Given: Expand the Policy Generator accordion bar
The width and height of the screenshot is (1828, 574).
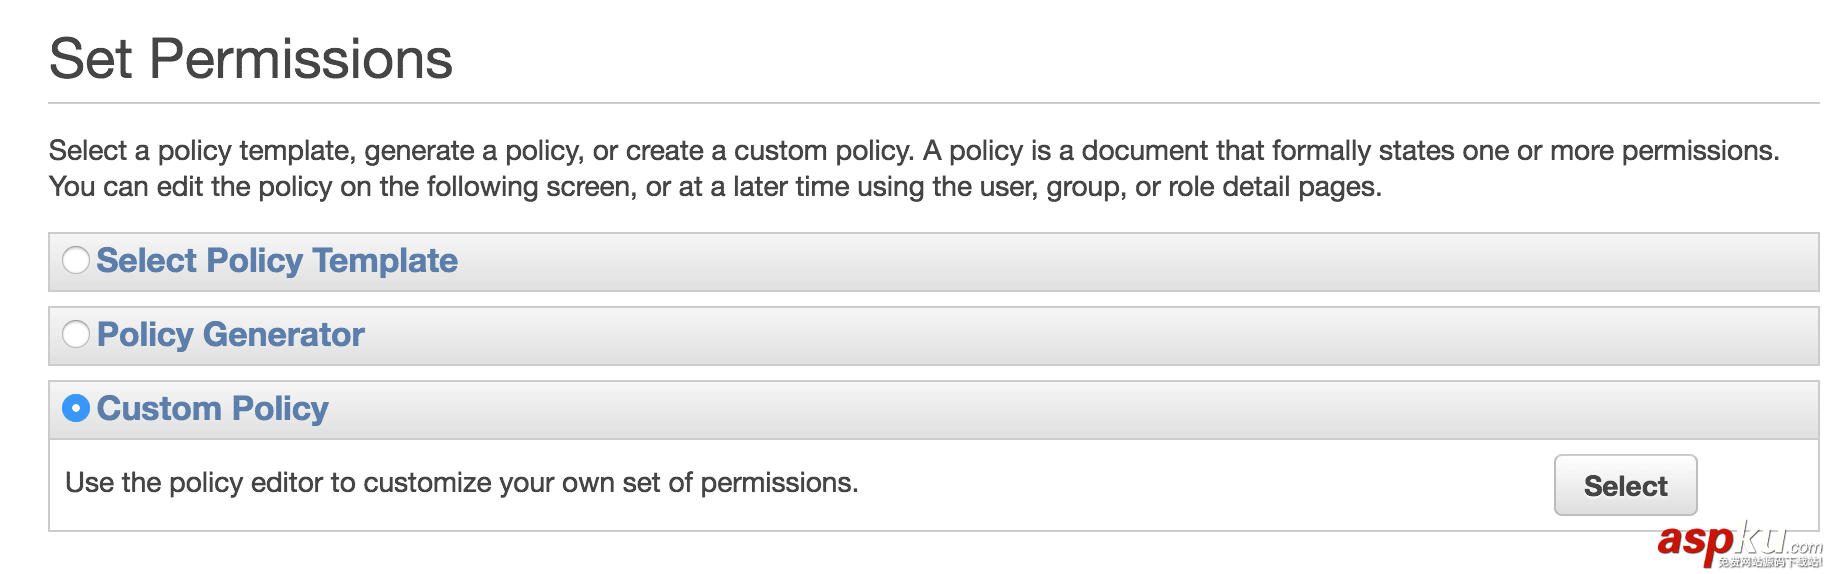Looking at the screenshot, I should [1100, 336].
